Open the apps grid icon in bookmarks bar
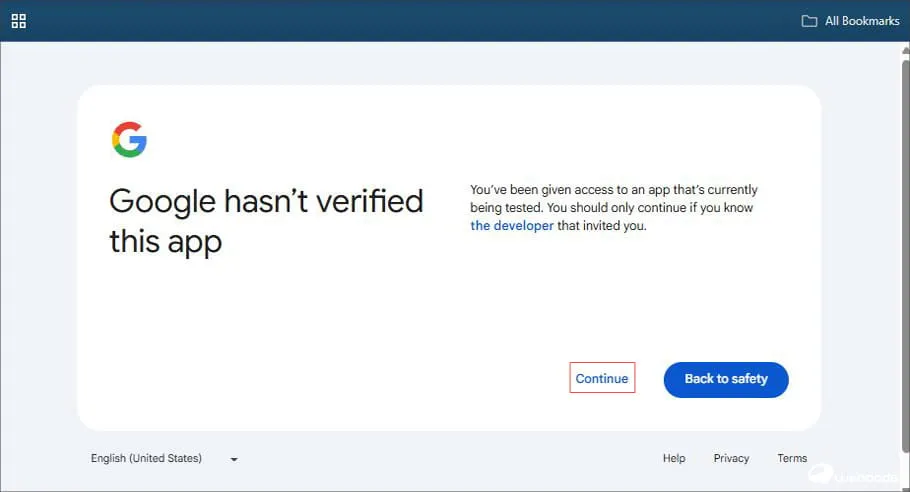Screen dimensions: 910x492 [18, 21]
